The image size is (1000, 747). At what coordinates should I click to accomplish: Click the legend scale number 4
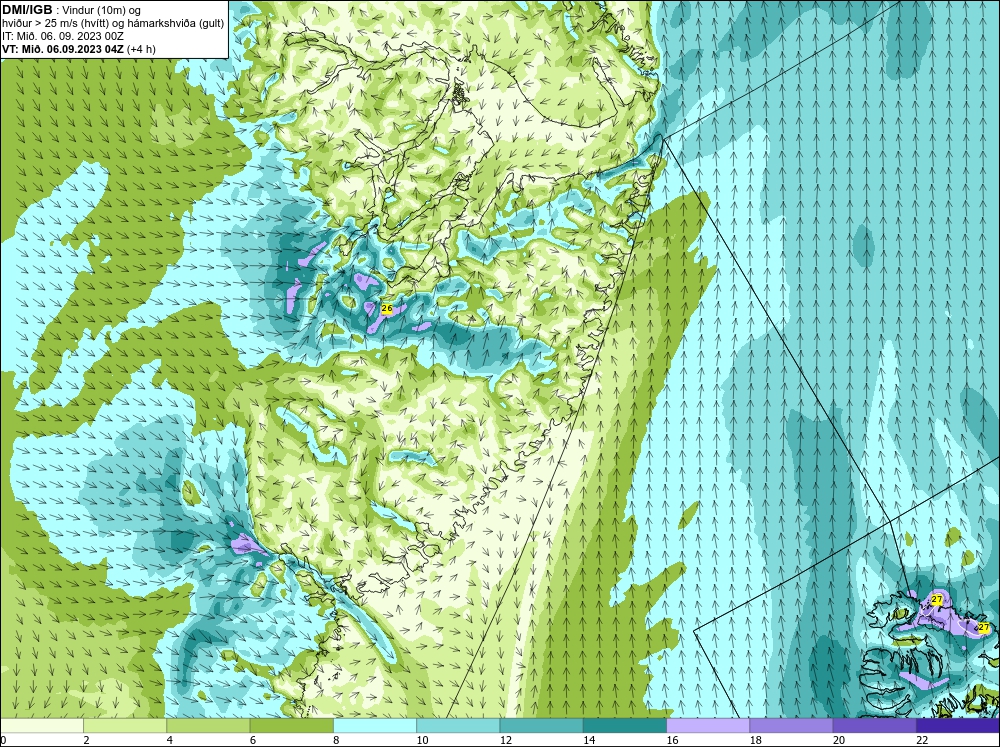pyautogui.click(x=169, y=740)
